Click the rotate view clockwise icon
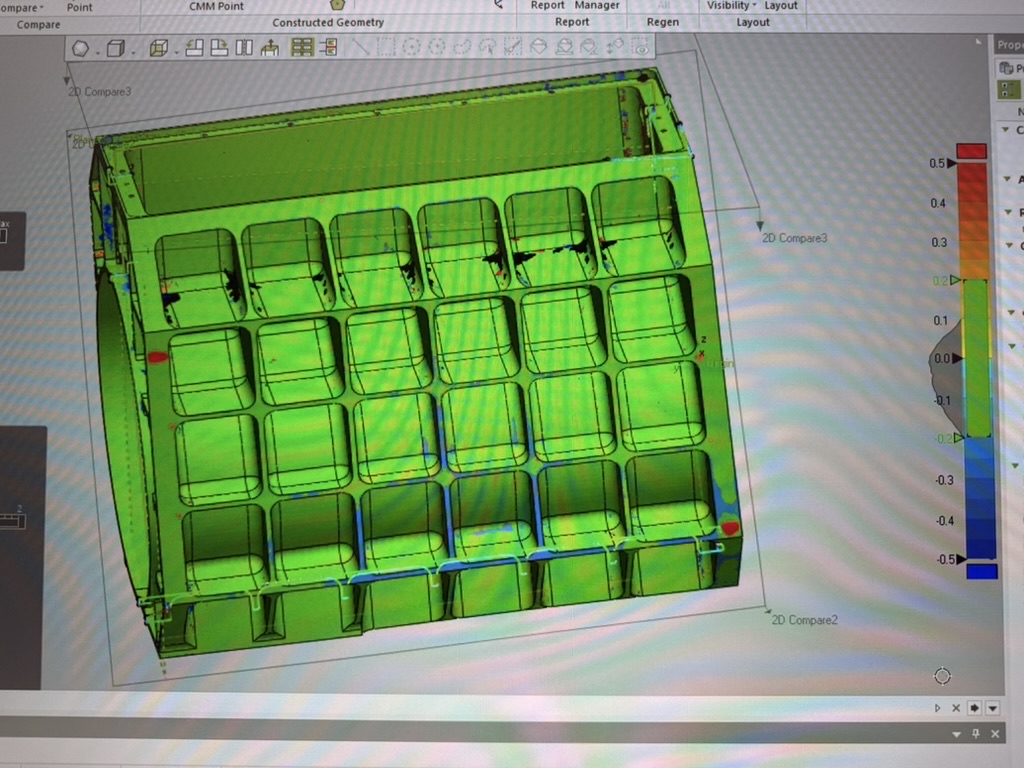Image resolution: width=1024 pixels, height=768 pixels. click(219, 47)
